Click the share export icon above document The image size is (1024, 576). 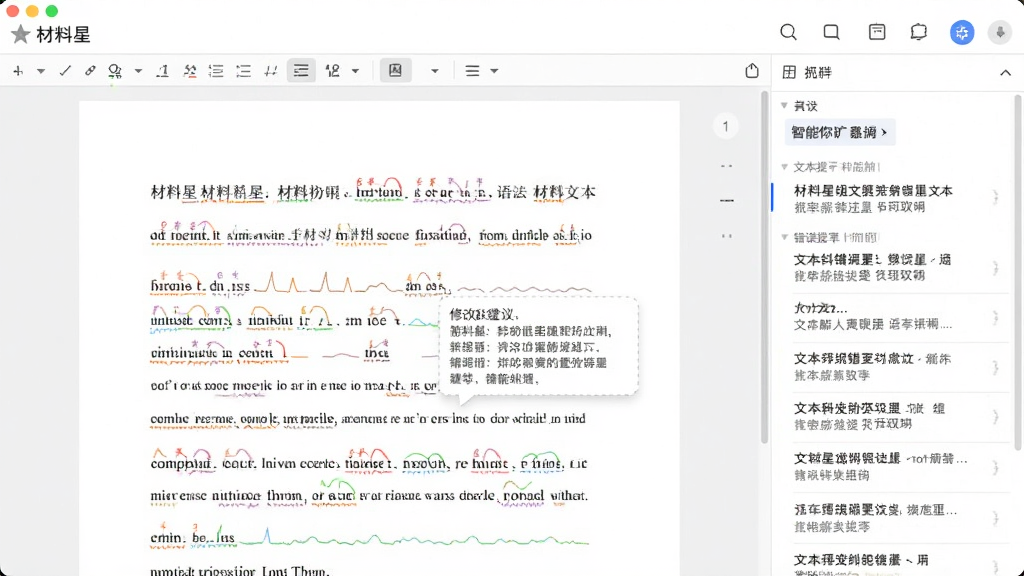coord(752,71)
